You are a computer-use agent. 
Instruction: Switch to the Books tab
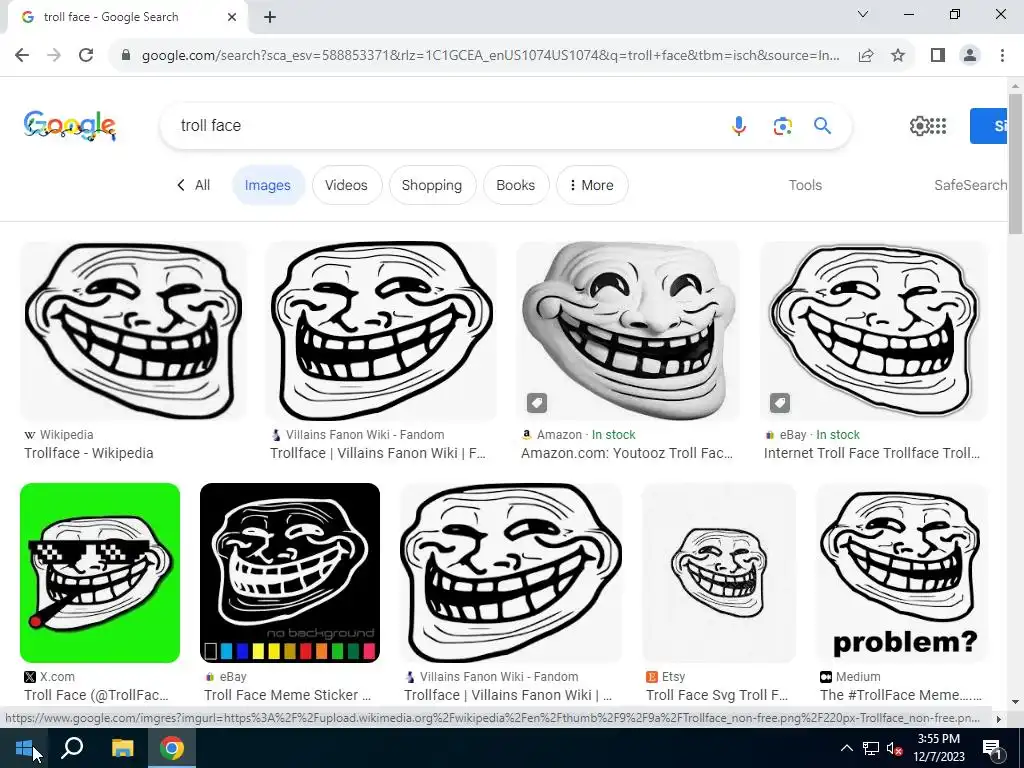[515, 185]
